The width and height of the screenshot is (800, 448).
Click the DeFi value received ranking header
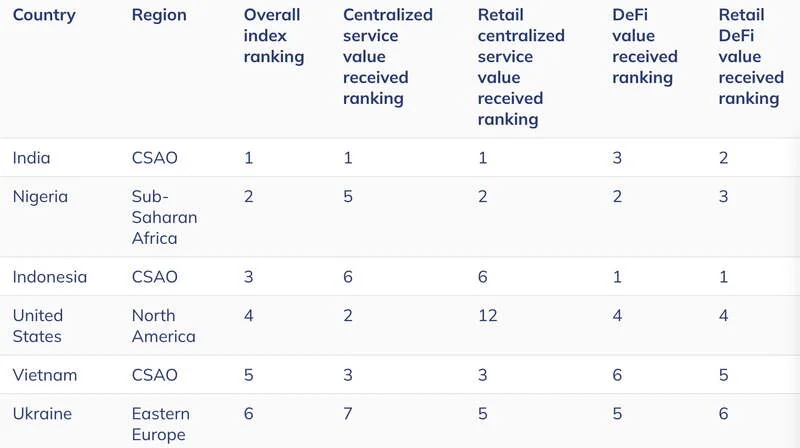point(645,46)
